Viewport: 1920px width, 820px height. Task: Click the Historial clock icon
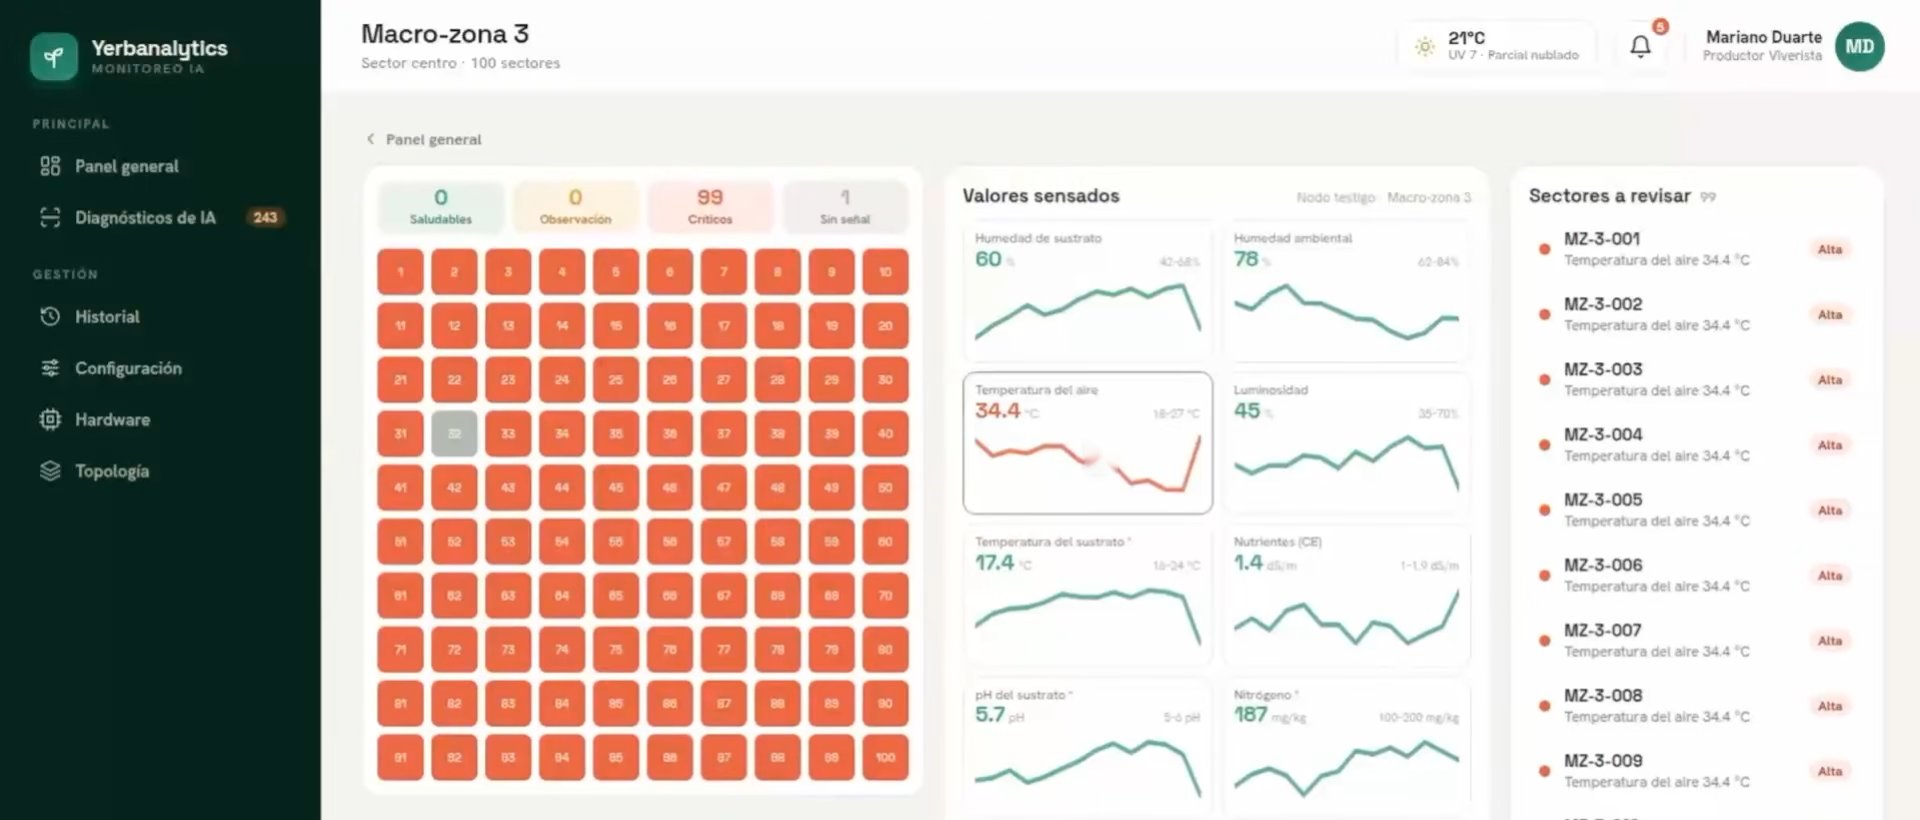click(x=50, y=316)
